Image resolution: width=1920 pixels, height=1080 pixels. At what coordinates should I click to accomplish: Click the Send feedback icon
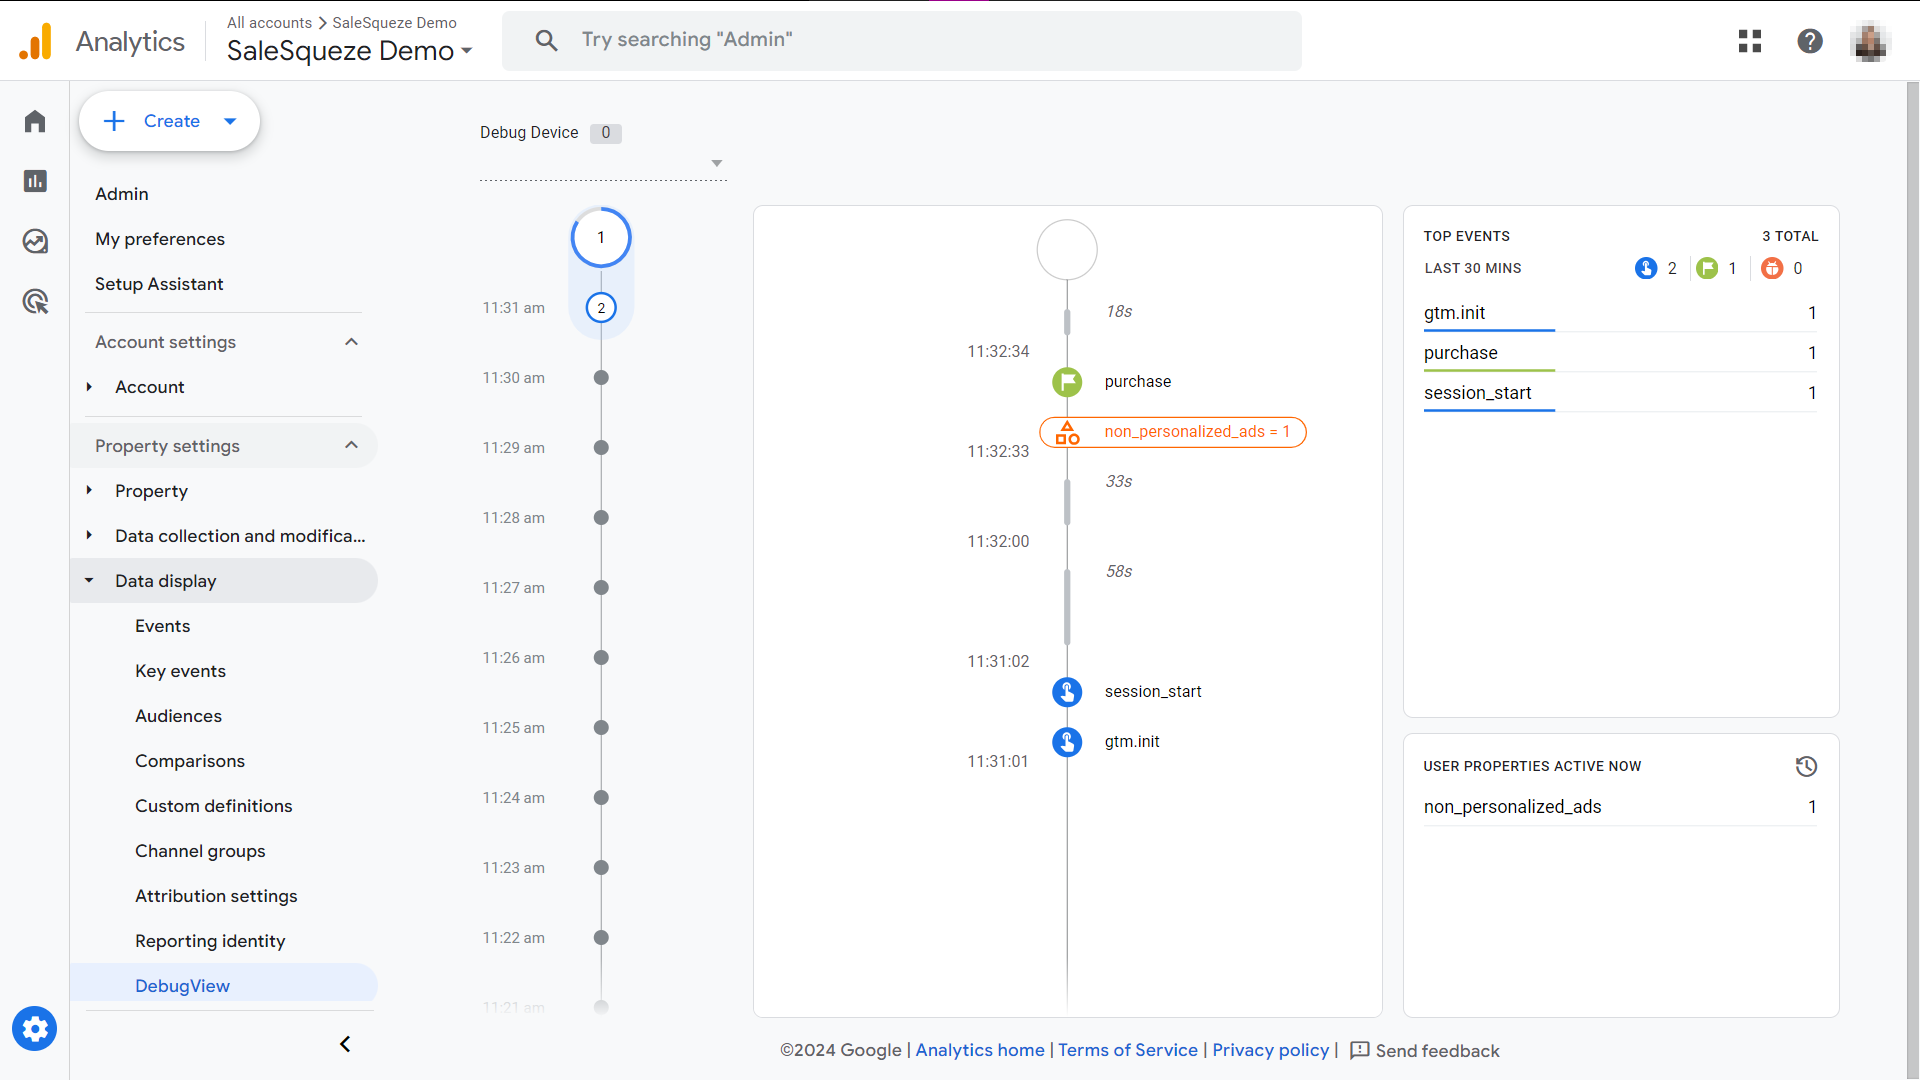1360,1050
